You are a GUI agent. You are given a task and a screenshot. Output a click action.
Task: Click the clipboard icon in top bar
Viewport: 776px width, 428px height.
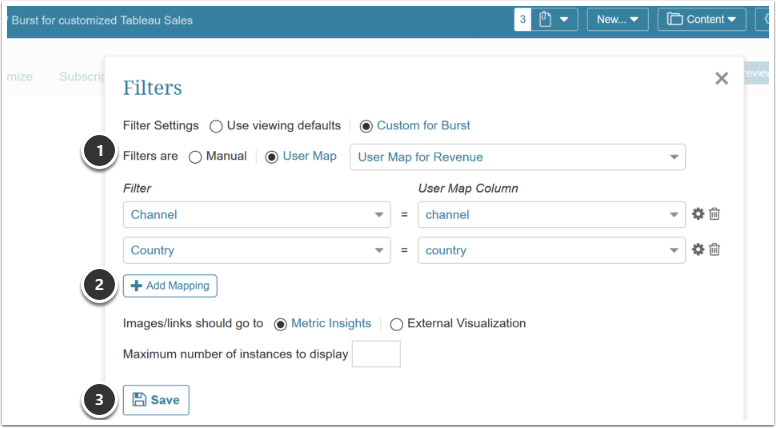pos(547,20)
